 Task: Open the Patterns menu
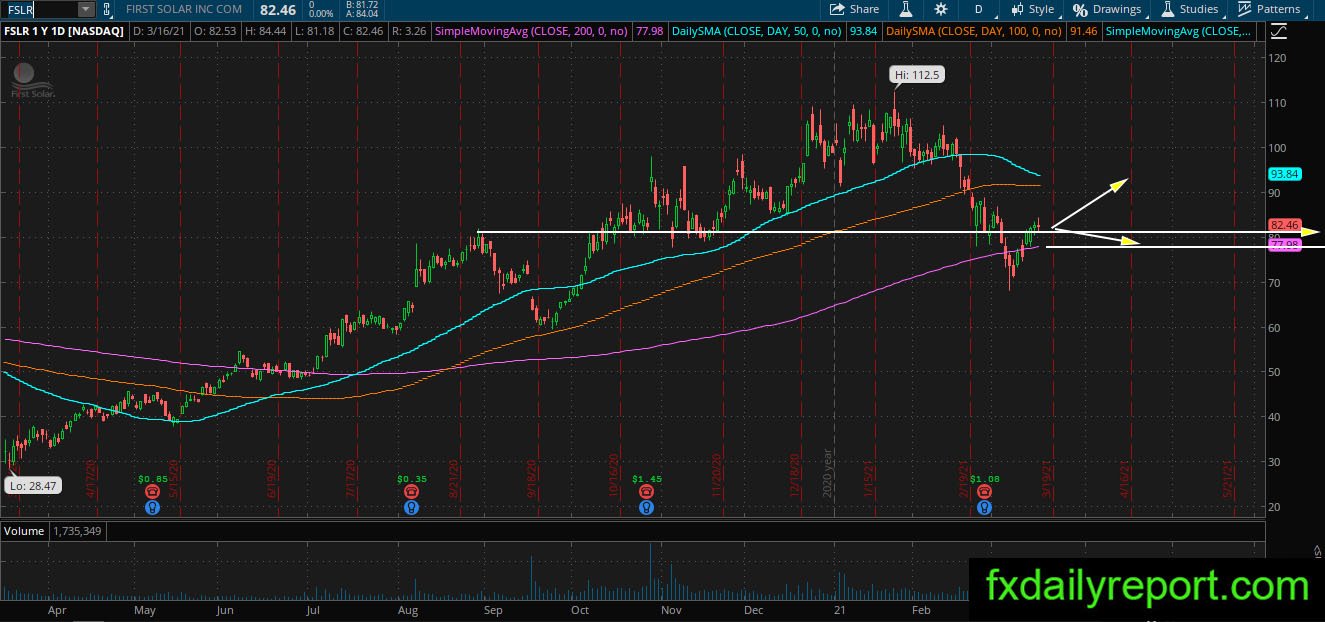pos(1269,9)
